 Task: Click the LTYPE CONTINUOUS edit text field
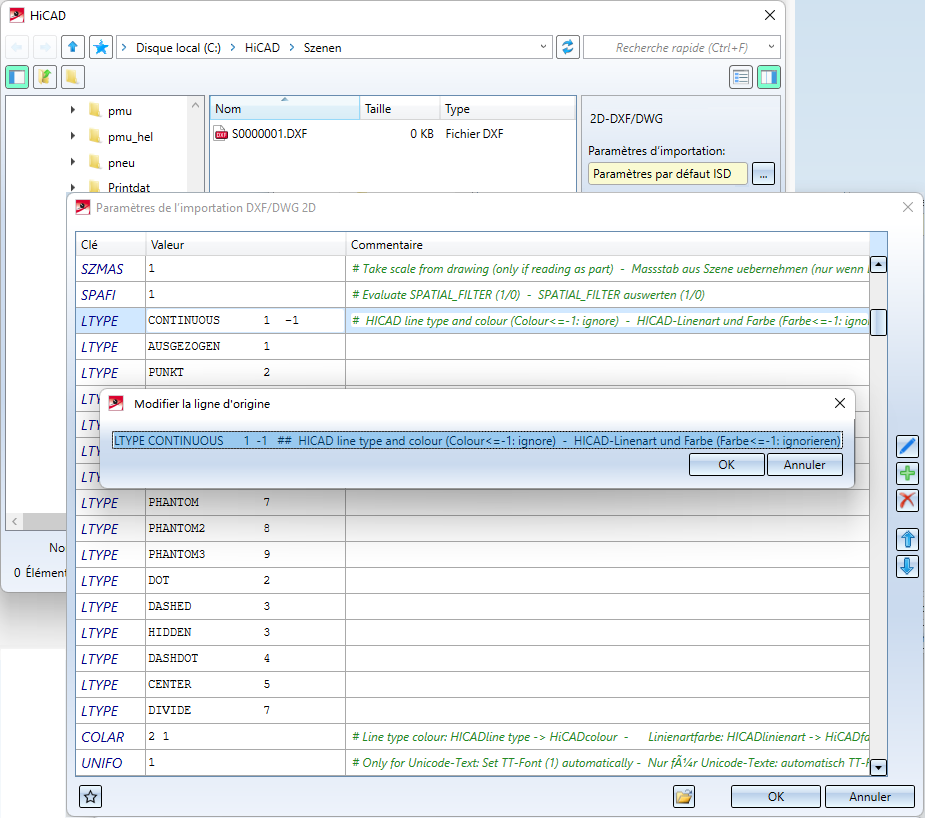(477, 441)
